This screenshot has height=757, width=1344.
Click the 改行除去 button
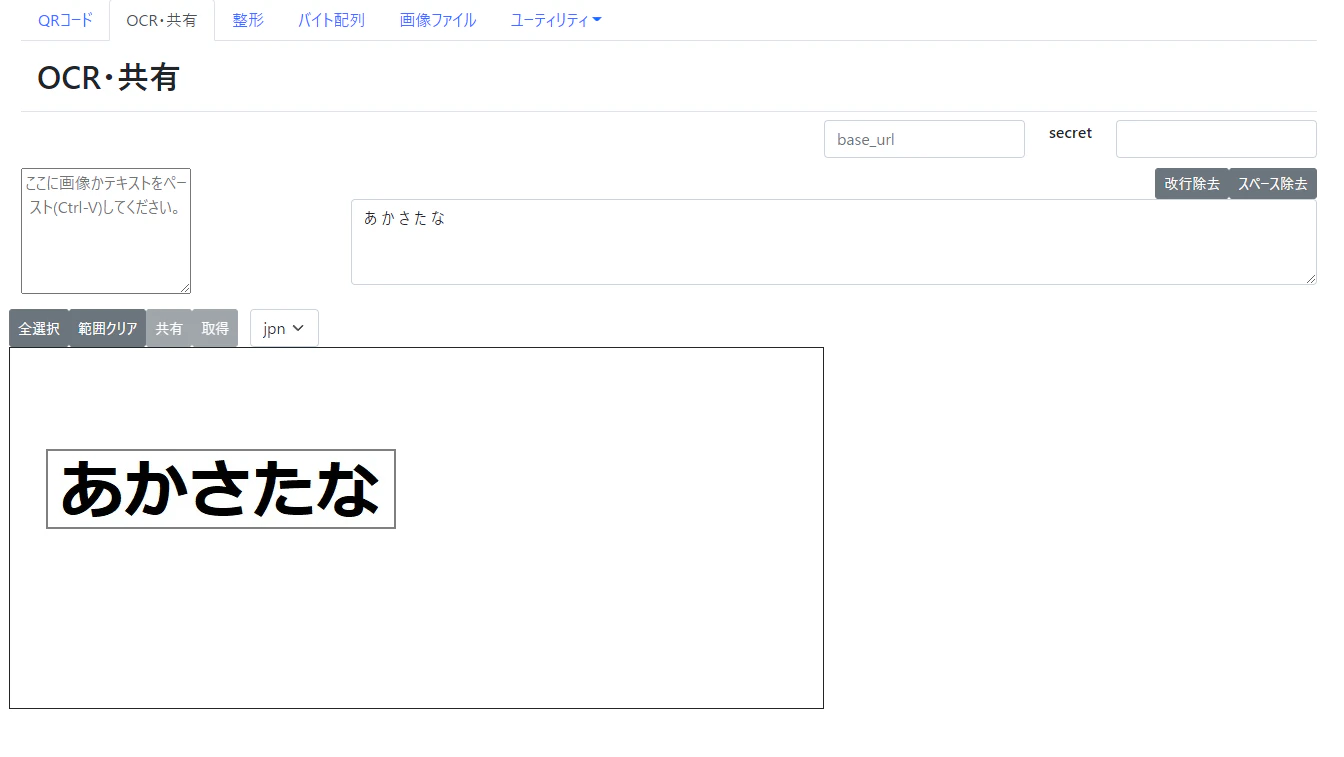(1192, 184)
